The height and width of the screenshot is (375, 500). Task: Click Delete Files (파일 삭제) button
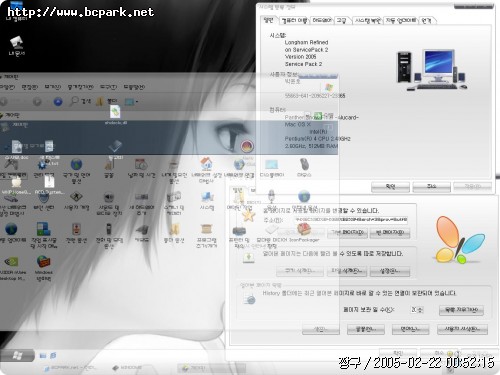pos(347,271)
